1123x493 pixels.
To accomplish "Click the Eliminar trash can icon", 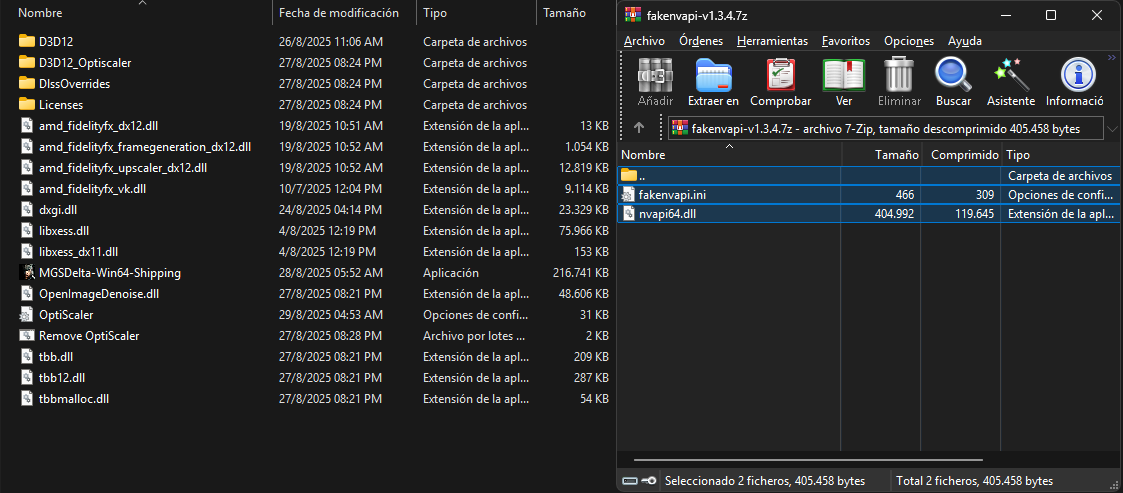I will pos(899,81).
